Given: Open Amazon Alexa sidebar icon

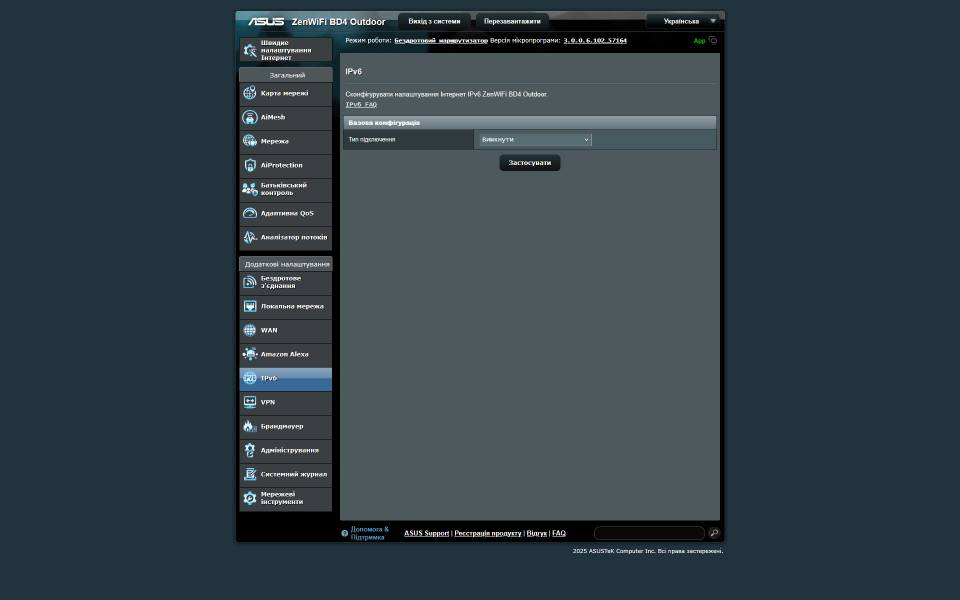Looking at the screenshot, I should pyautogui.click(x=250, y=354).
